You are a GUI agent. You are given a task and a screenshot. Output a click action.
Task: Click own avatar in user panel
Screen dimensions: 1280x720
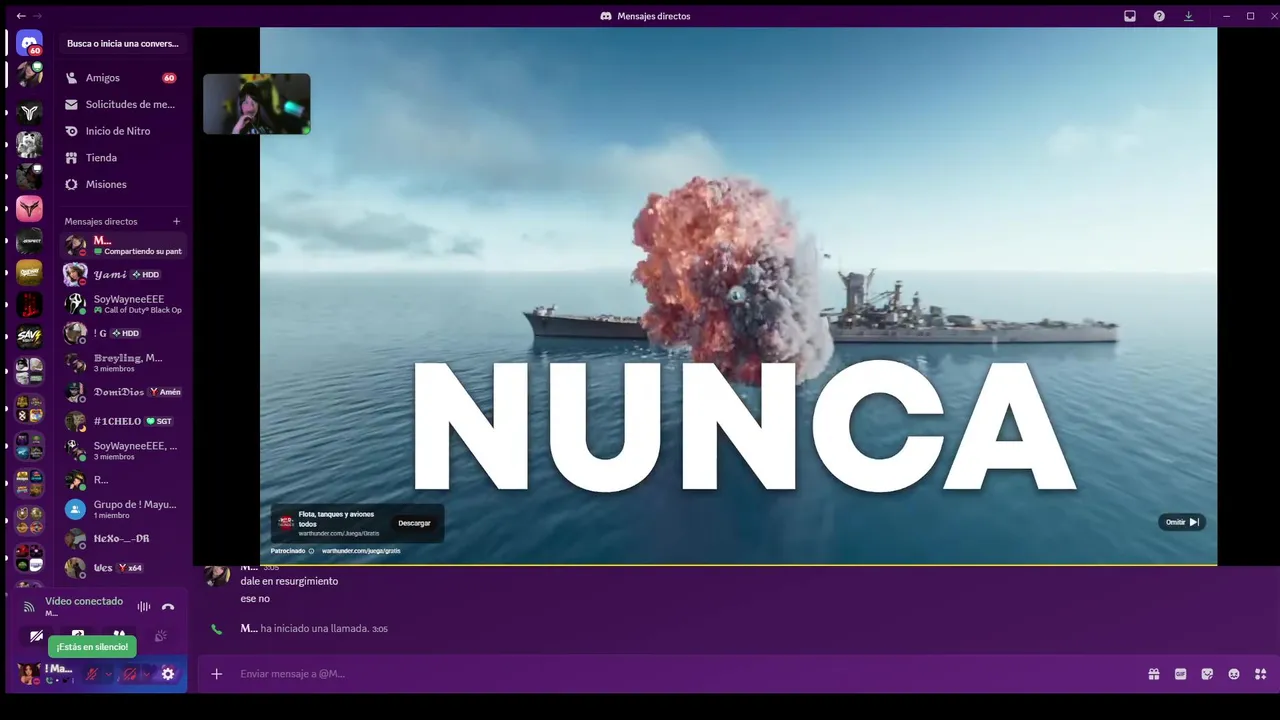29,673
